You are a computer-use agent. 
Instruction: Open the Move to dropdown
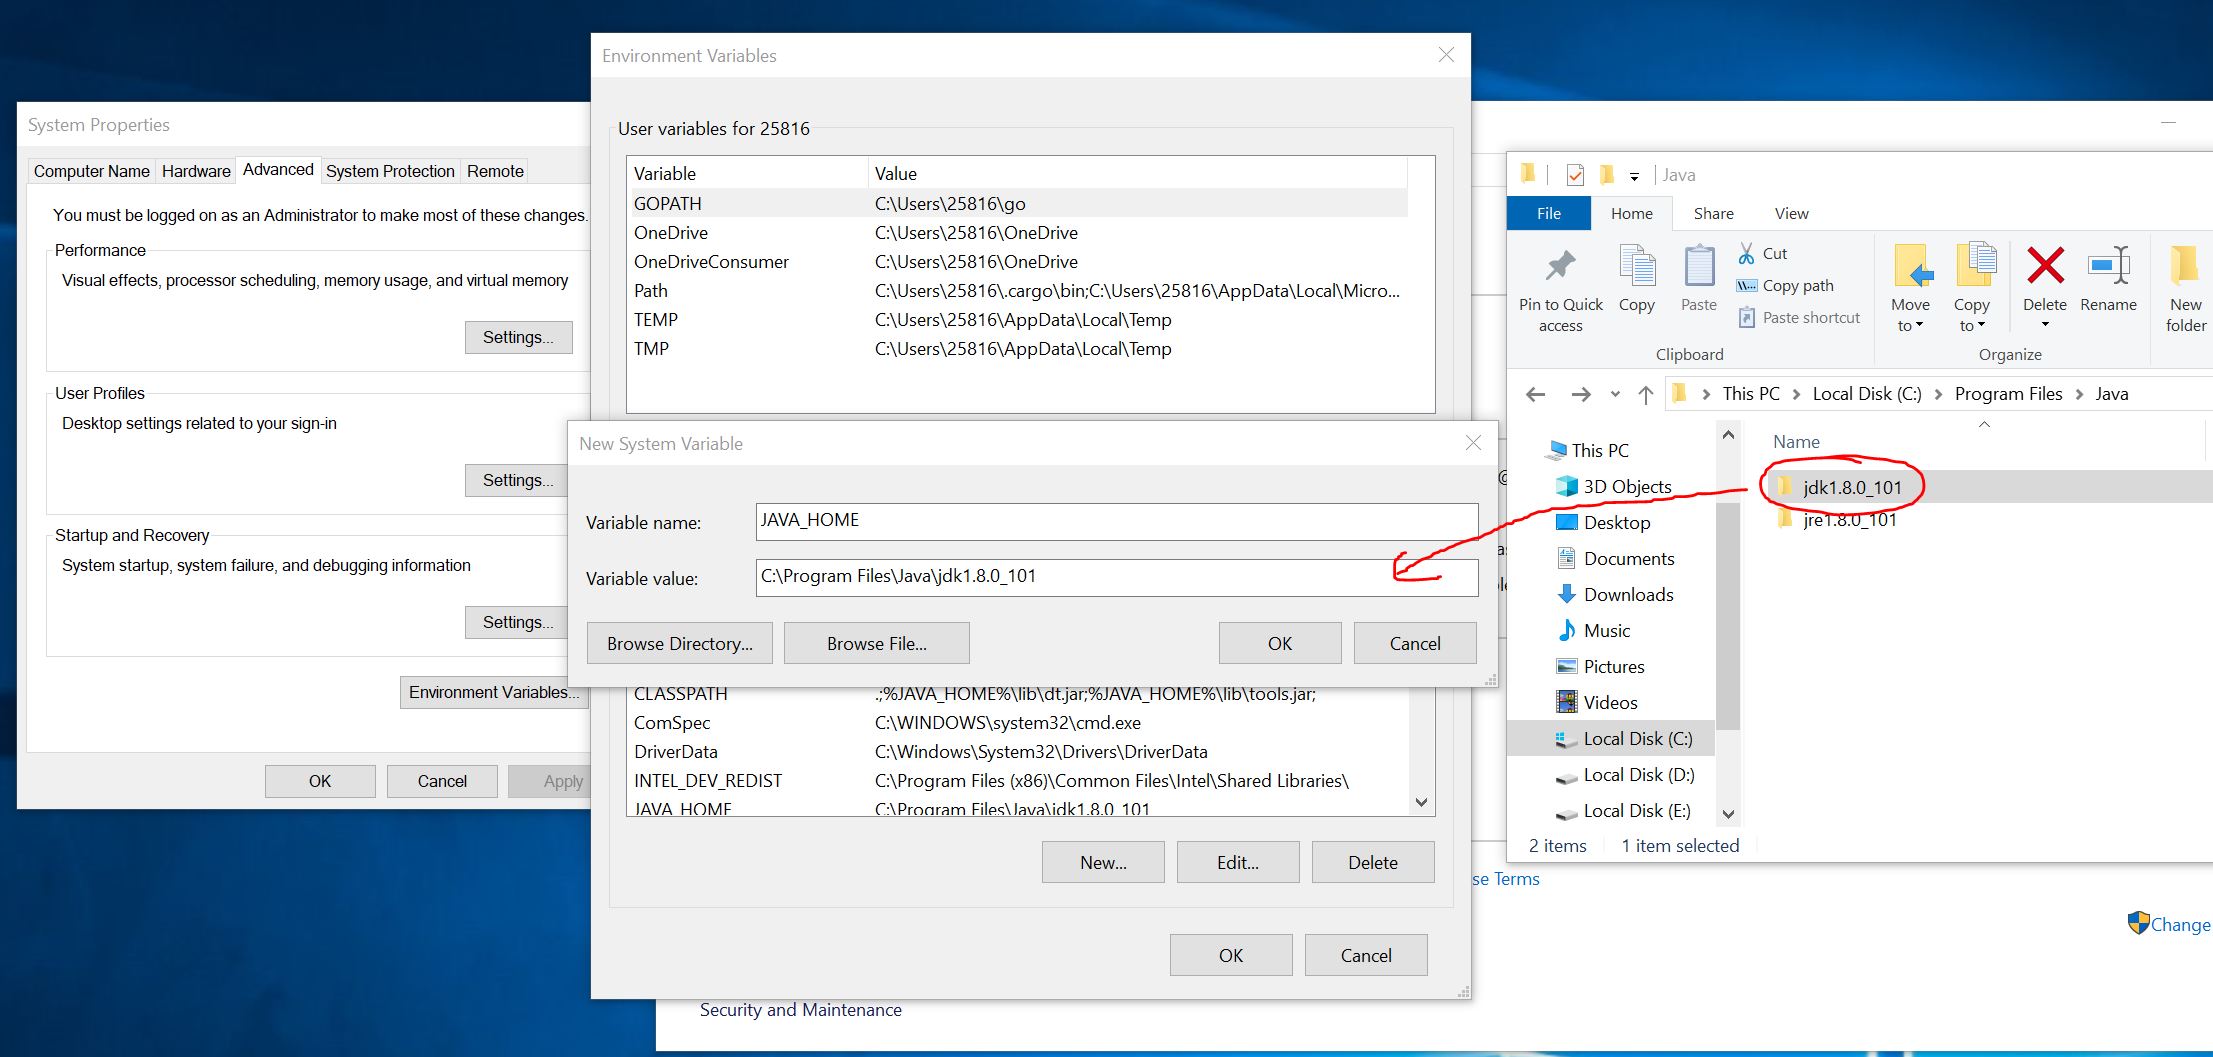(1910, 314)
